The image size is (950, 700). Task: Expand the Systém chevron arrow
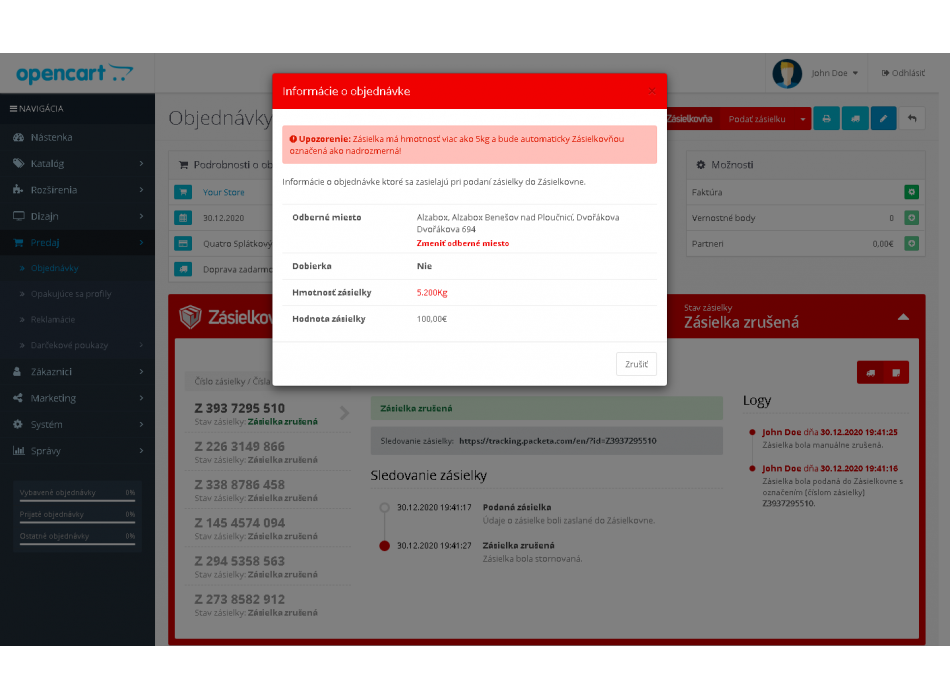141,424
